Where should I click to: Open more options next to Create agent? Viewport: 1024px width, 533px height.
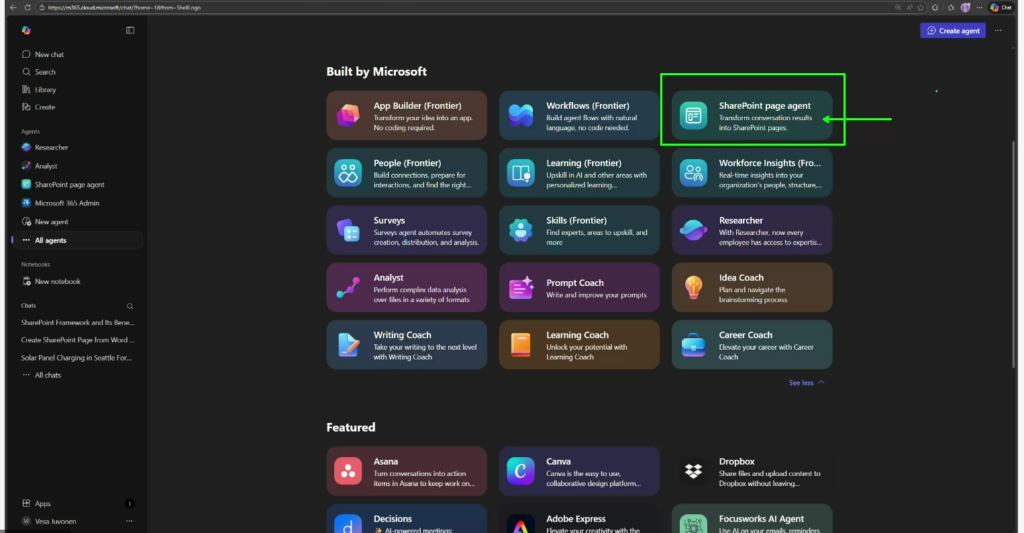(x=998, y=31)
